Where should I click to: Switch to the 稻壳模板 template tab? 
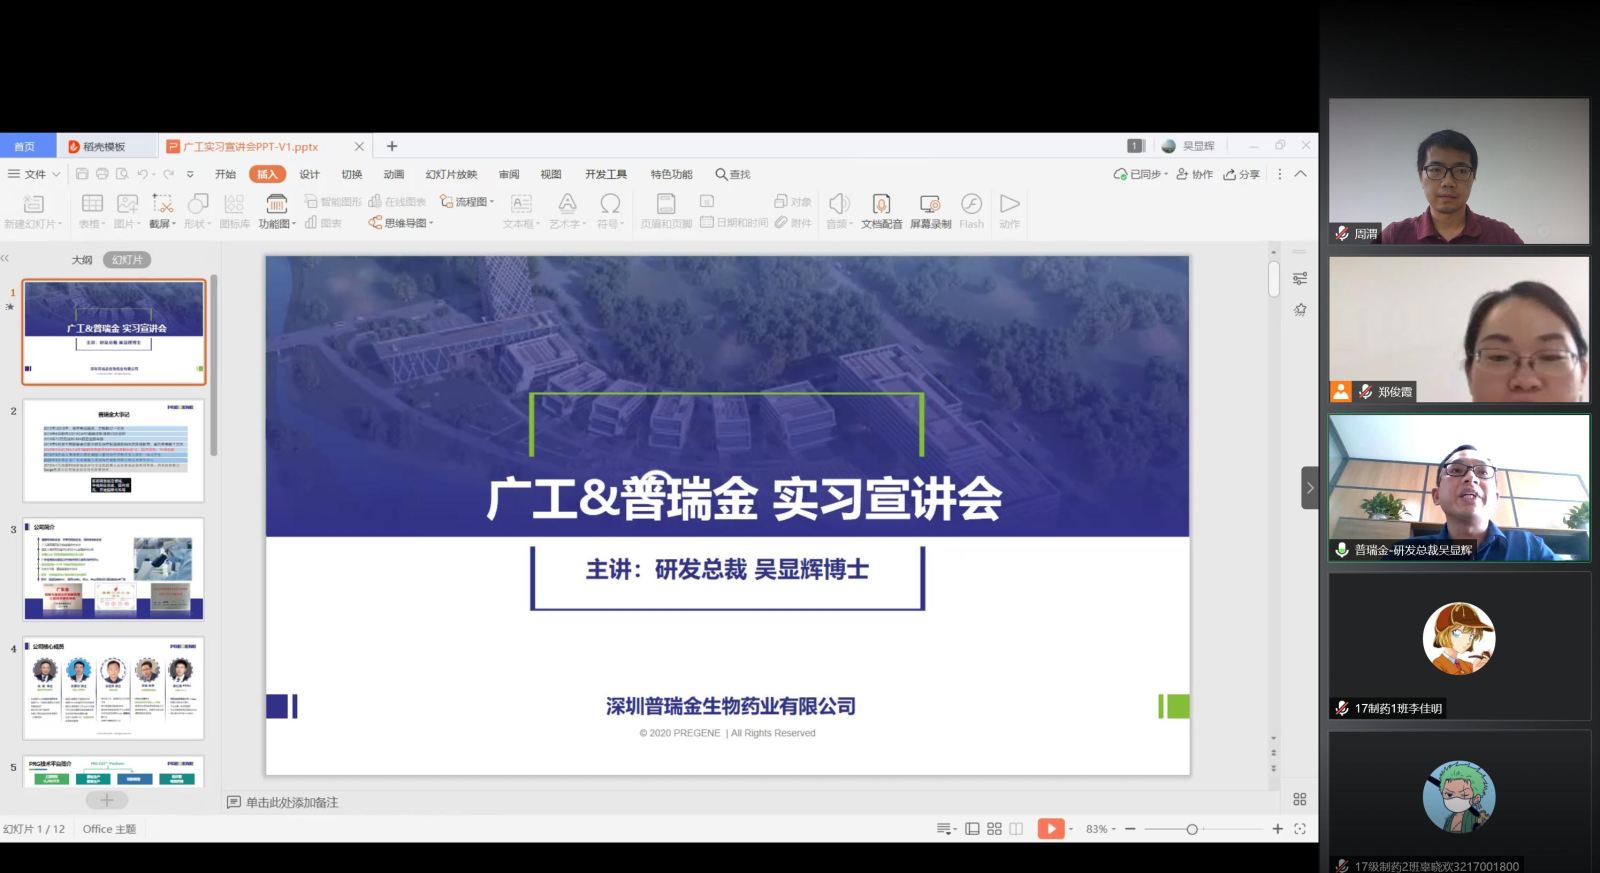coord(104,147)
